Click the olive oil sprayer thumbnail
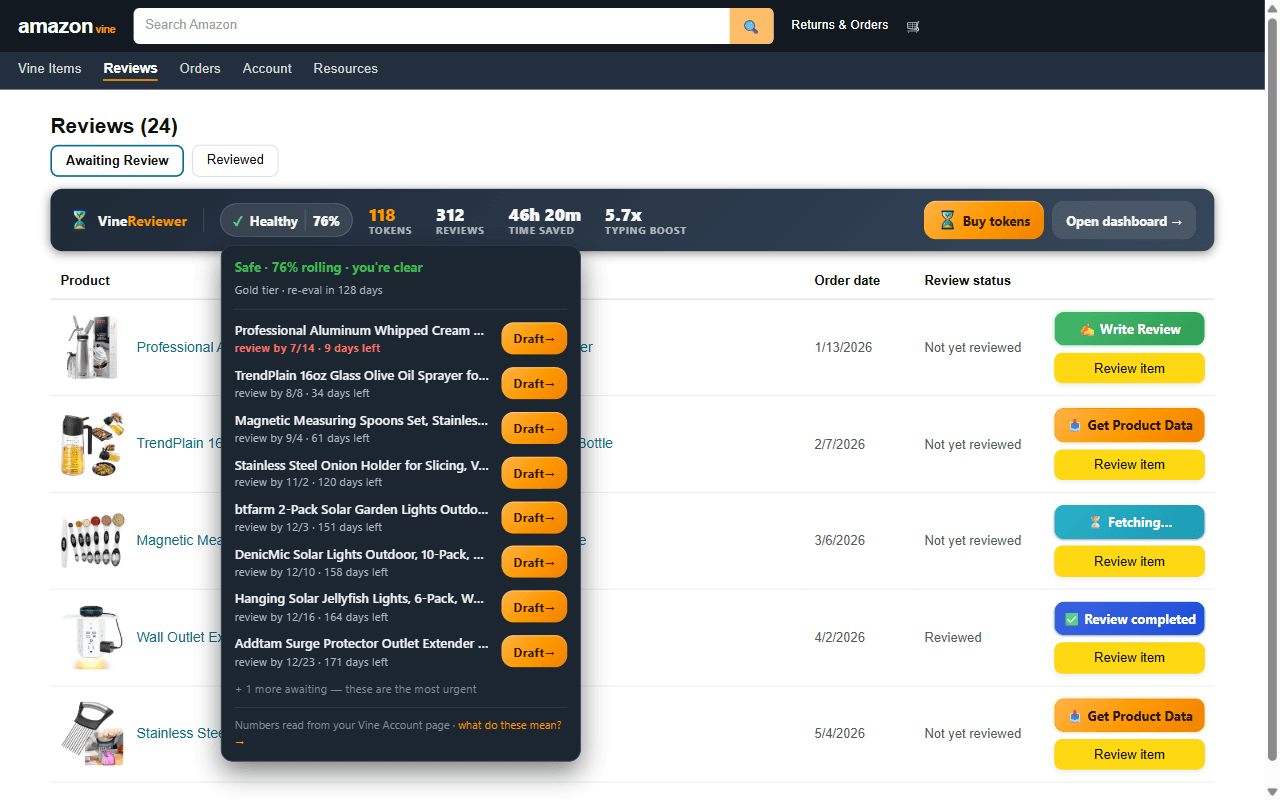Viewport: 1280px width, 800px height. [x=92, y=444]
